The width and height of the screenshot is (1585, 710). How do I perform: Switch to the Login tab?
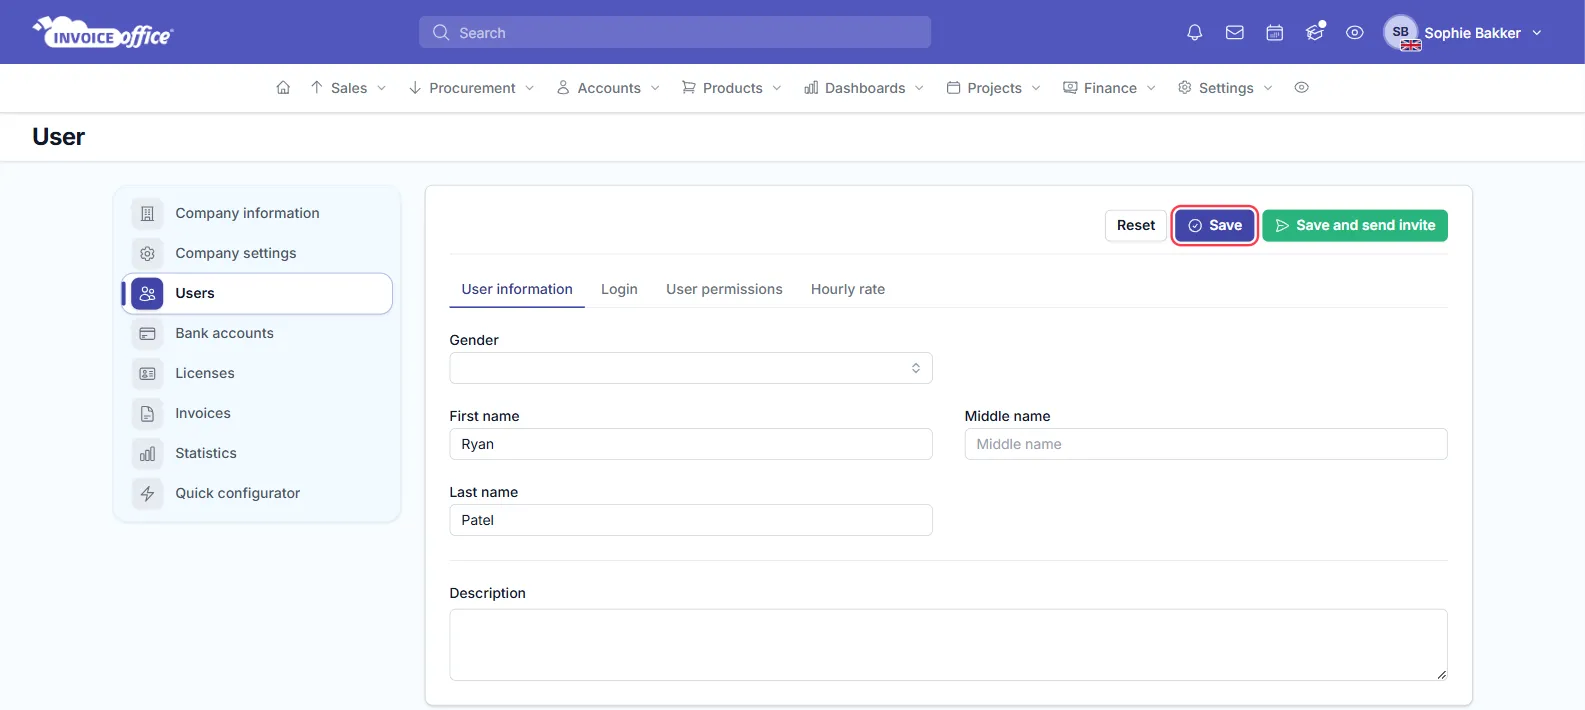[619, 289]
